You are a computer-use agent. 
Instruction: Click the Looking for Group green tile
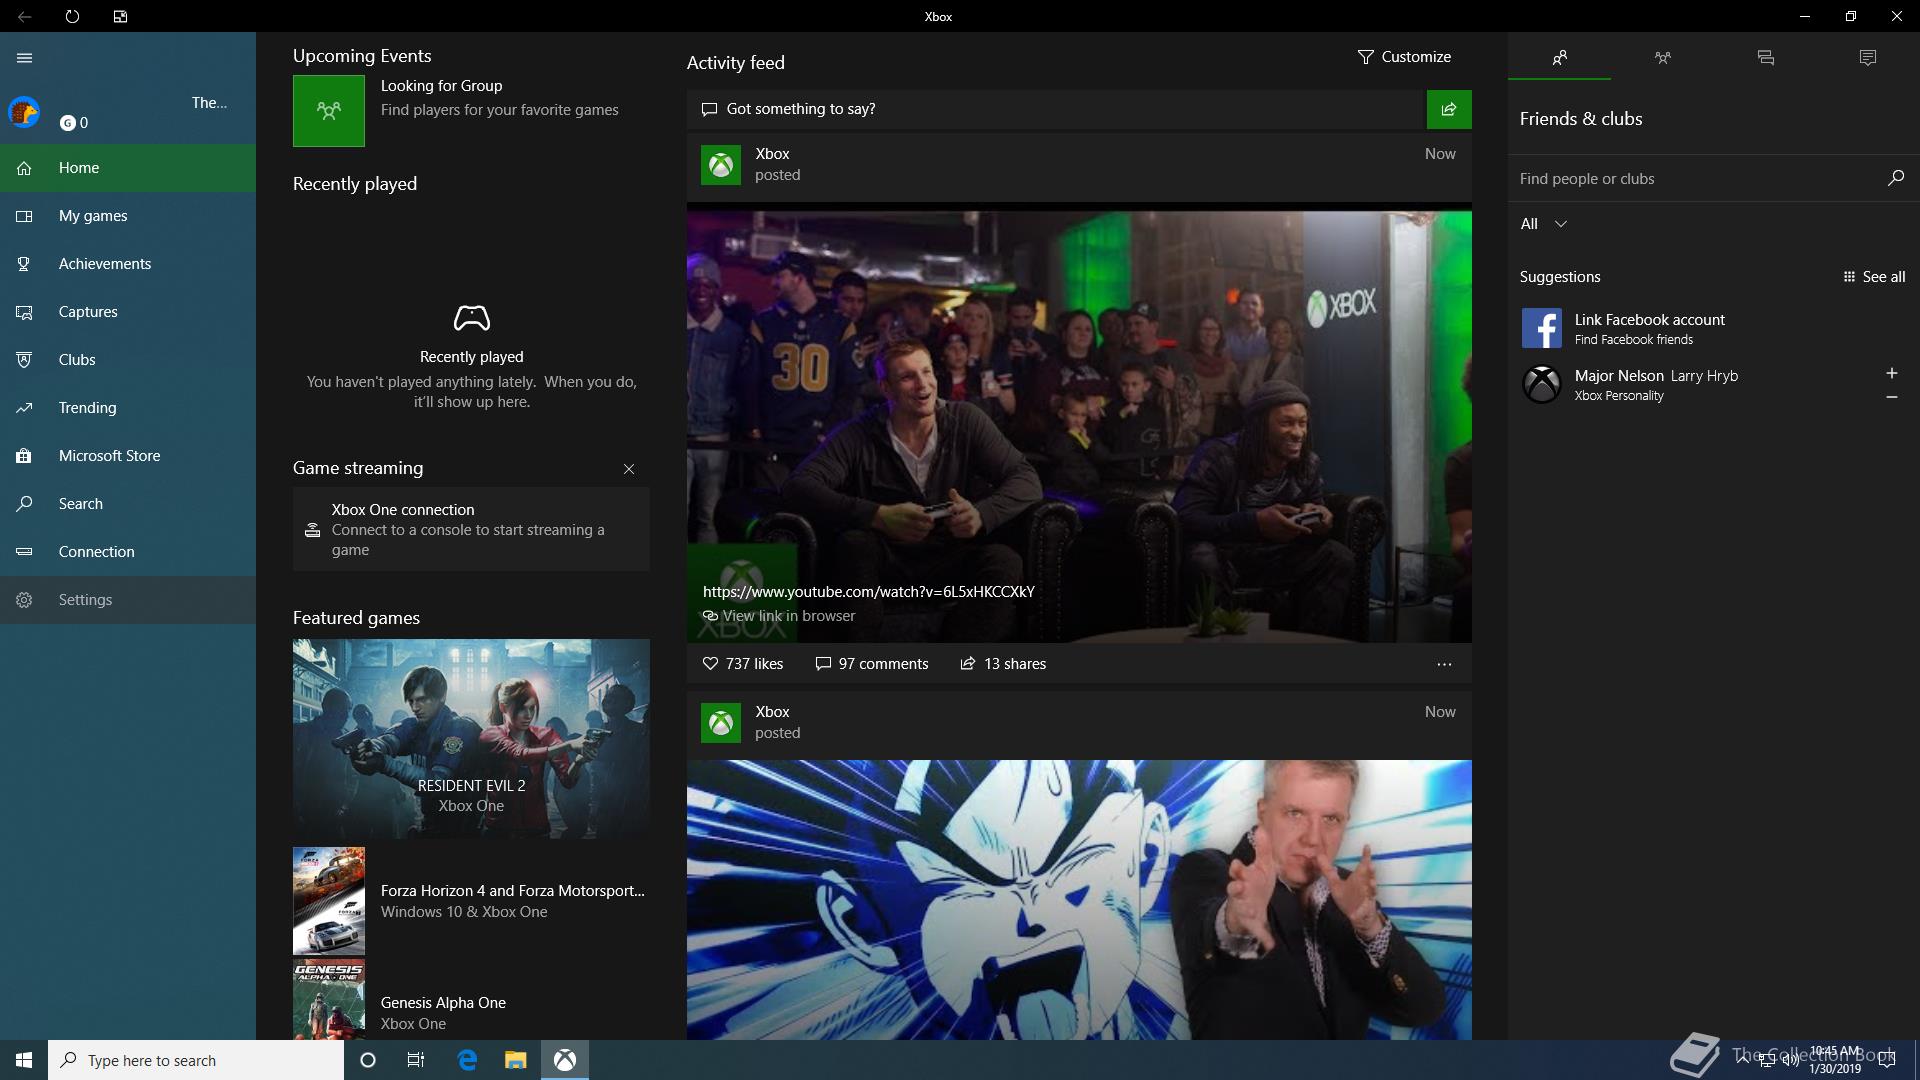[x=329, y=111]
